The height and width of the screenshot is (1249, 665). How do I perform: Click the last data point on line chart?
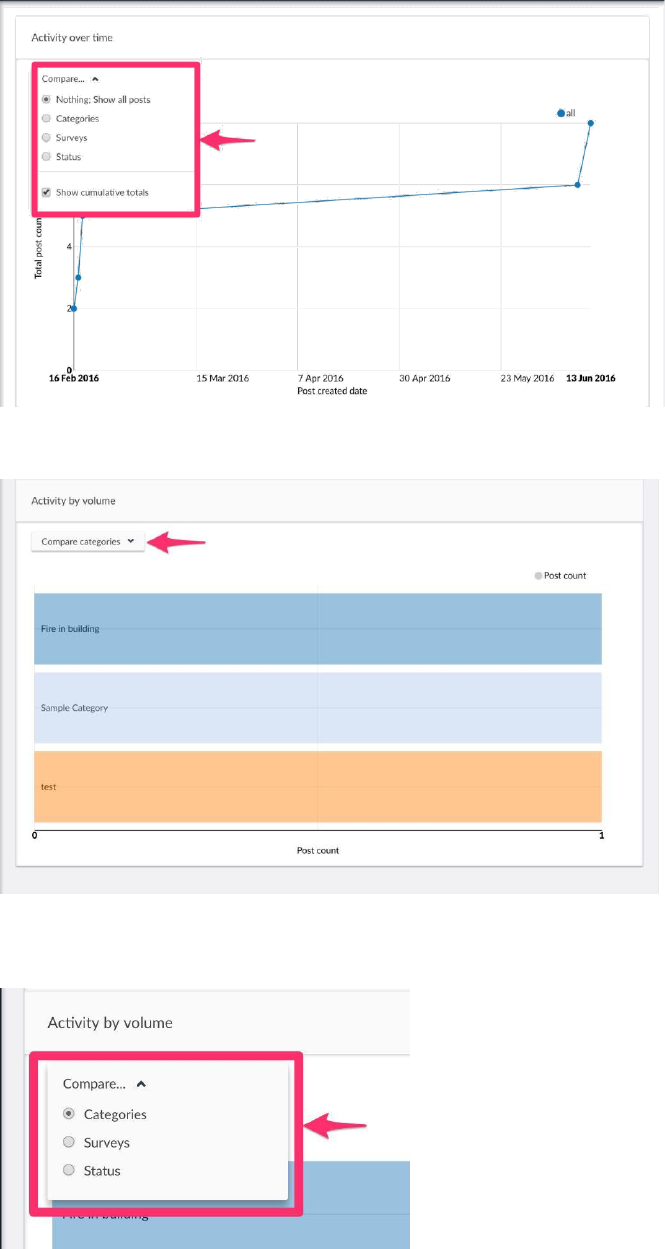[x=591, y=124]
